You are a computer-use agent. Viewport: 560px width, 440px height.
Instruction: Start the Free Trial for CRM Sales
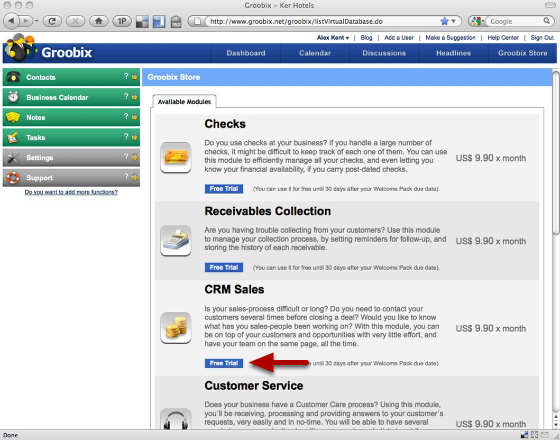(224, 363)
